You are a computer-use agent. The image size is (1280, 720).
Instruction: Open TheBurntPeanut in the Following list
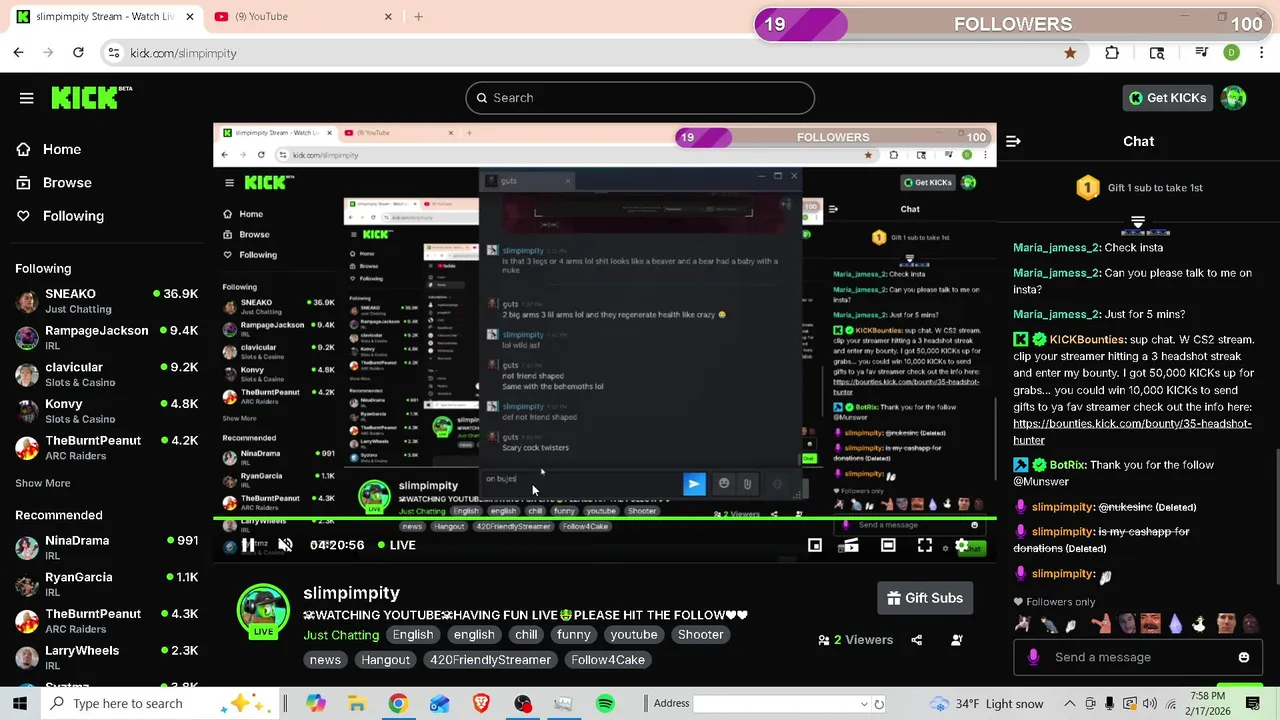coord(106,447)
